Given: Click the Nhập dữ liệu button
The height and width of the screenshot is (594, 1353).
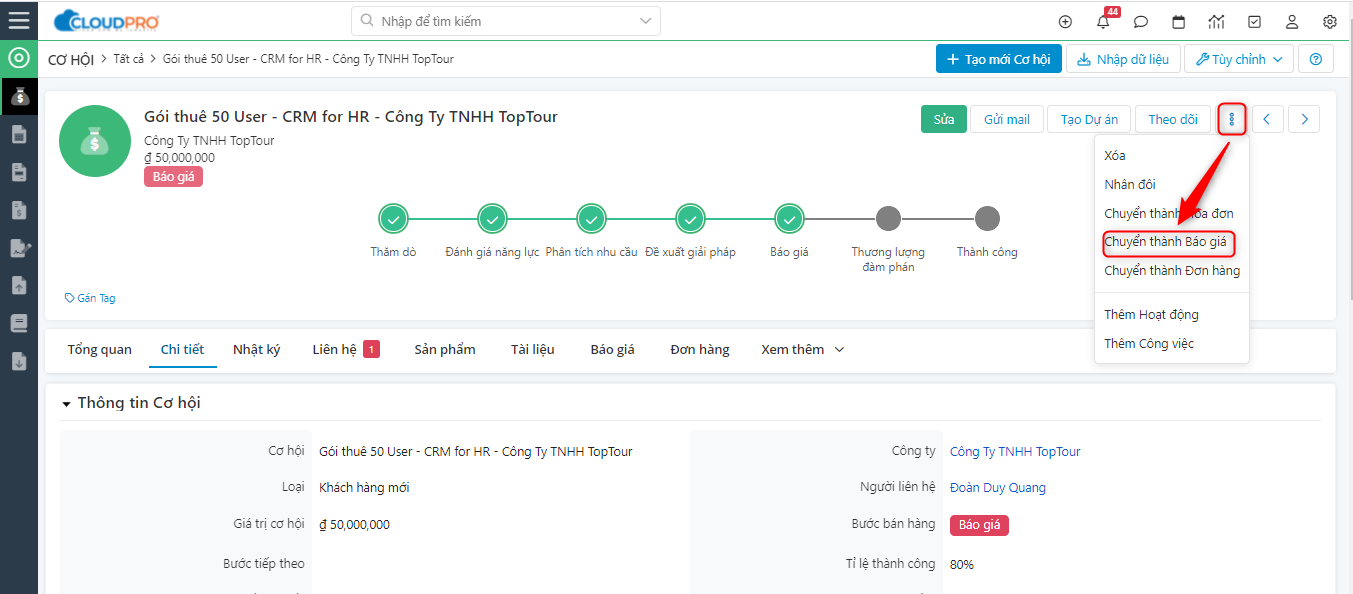Looking at the screenshot, I should [x=1124, y=59].
